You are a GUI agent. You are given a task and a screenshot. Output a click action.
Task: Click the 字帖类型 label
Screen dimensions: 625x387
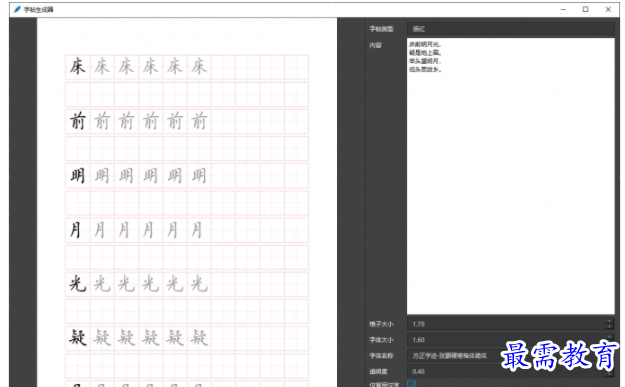pos(381,29)
